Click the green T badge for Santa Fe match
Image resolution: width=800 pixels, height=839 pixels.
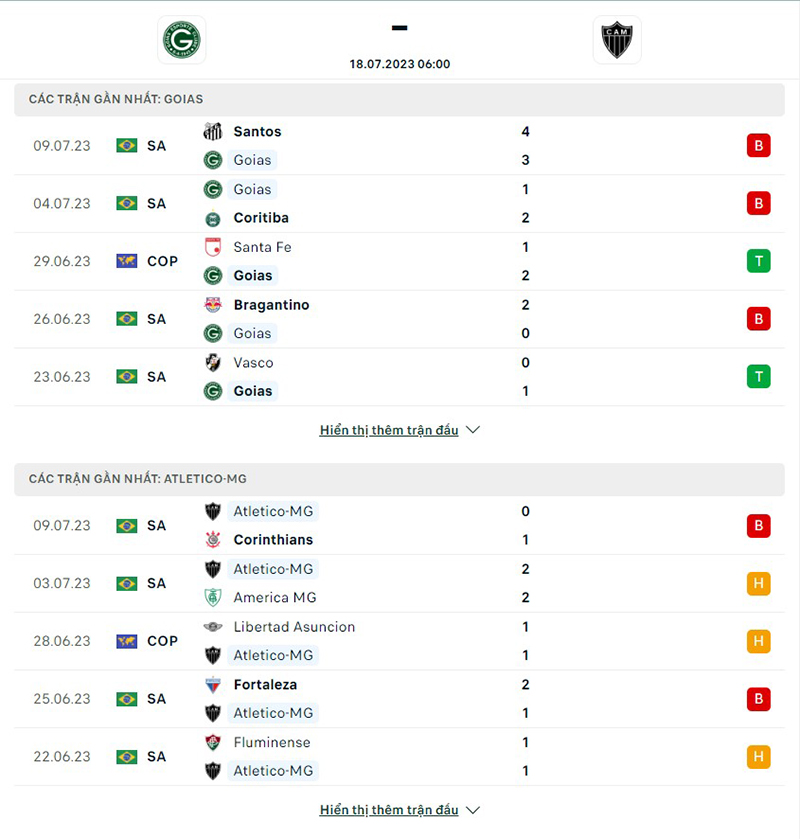(x=759, y=261)
